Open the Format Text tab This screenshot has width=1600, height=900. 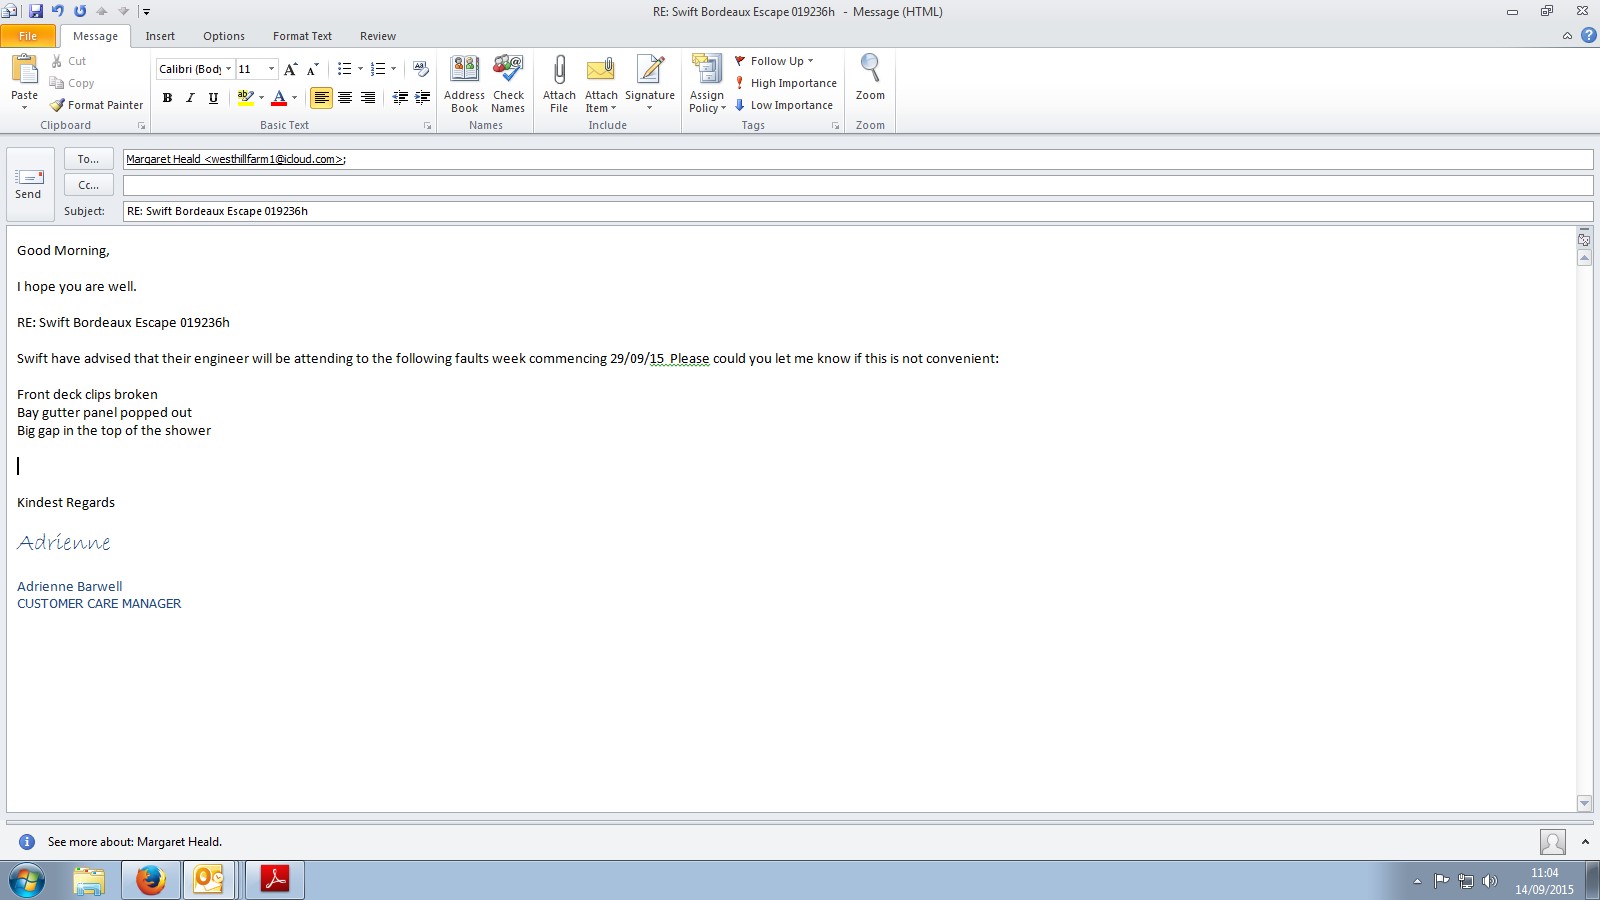pyautogui.click(x=302, y=36)
